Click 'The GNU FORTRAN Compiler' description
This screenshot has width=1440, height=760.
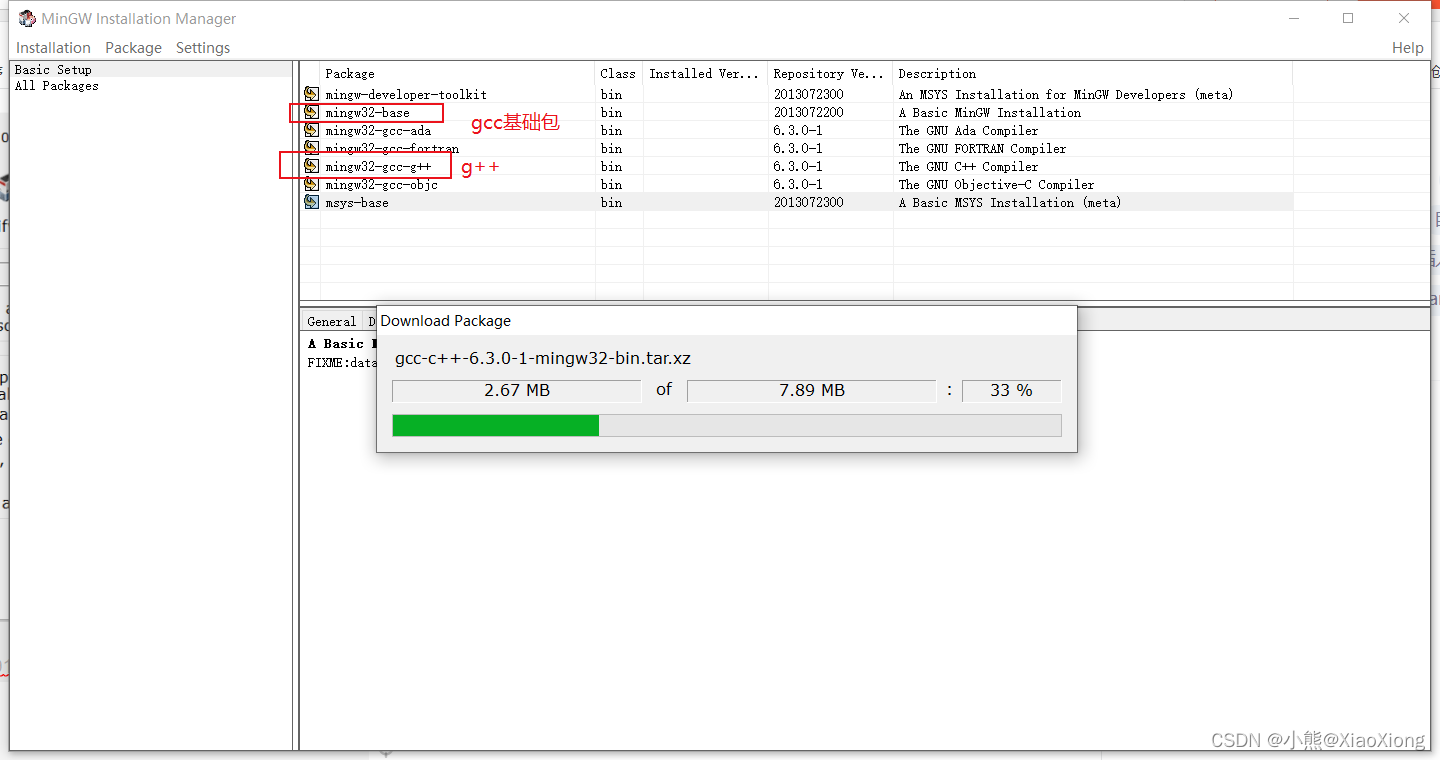click(982, 148)
